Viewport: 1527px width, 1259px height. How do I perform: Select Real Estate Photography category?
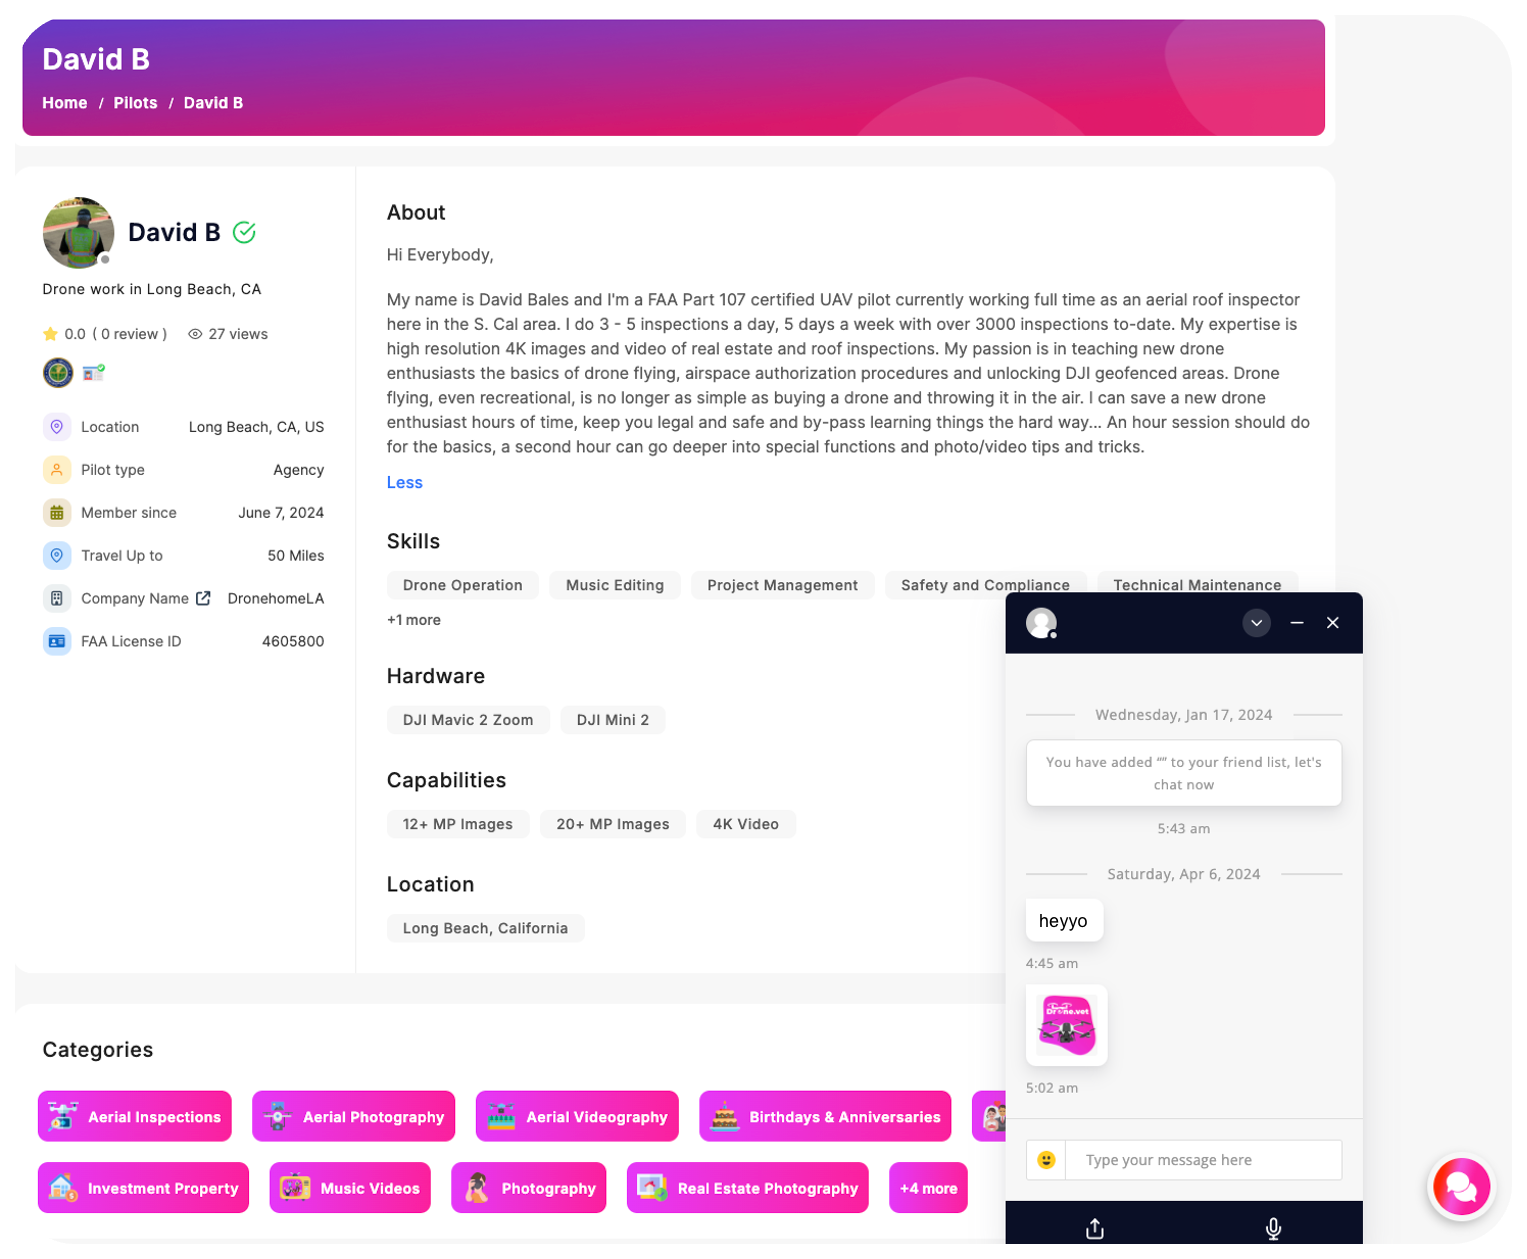coord(747,1188)
